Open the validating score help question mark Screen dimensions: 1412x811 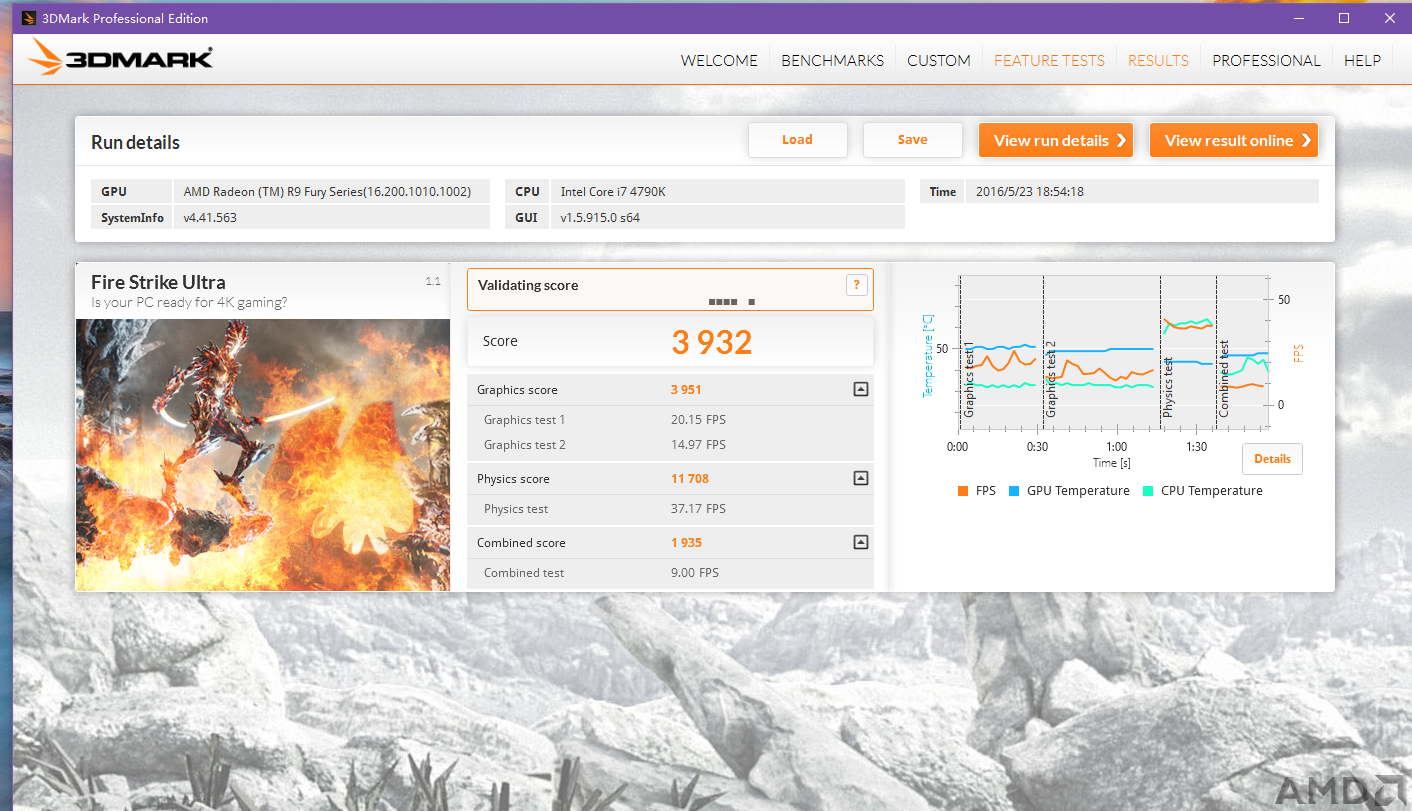[856, 285]
